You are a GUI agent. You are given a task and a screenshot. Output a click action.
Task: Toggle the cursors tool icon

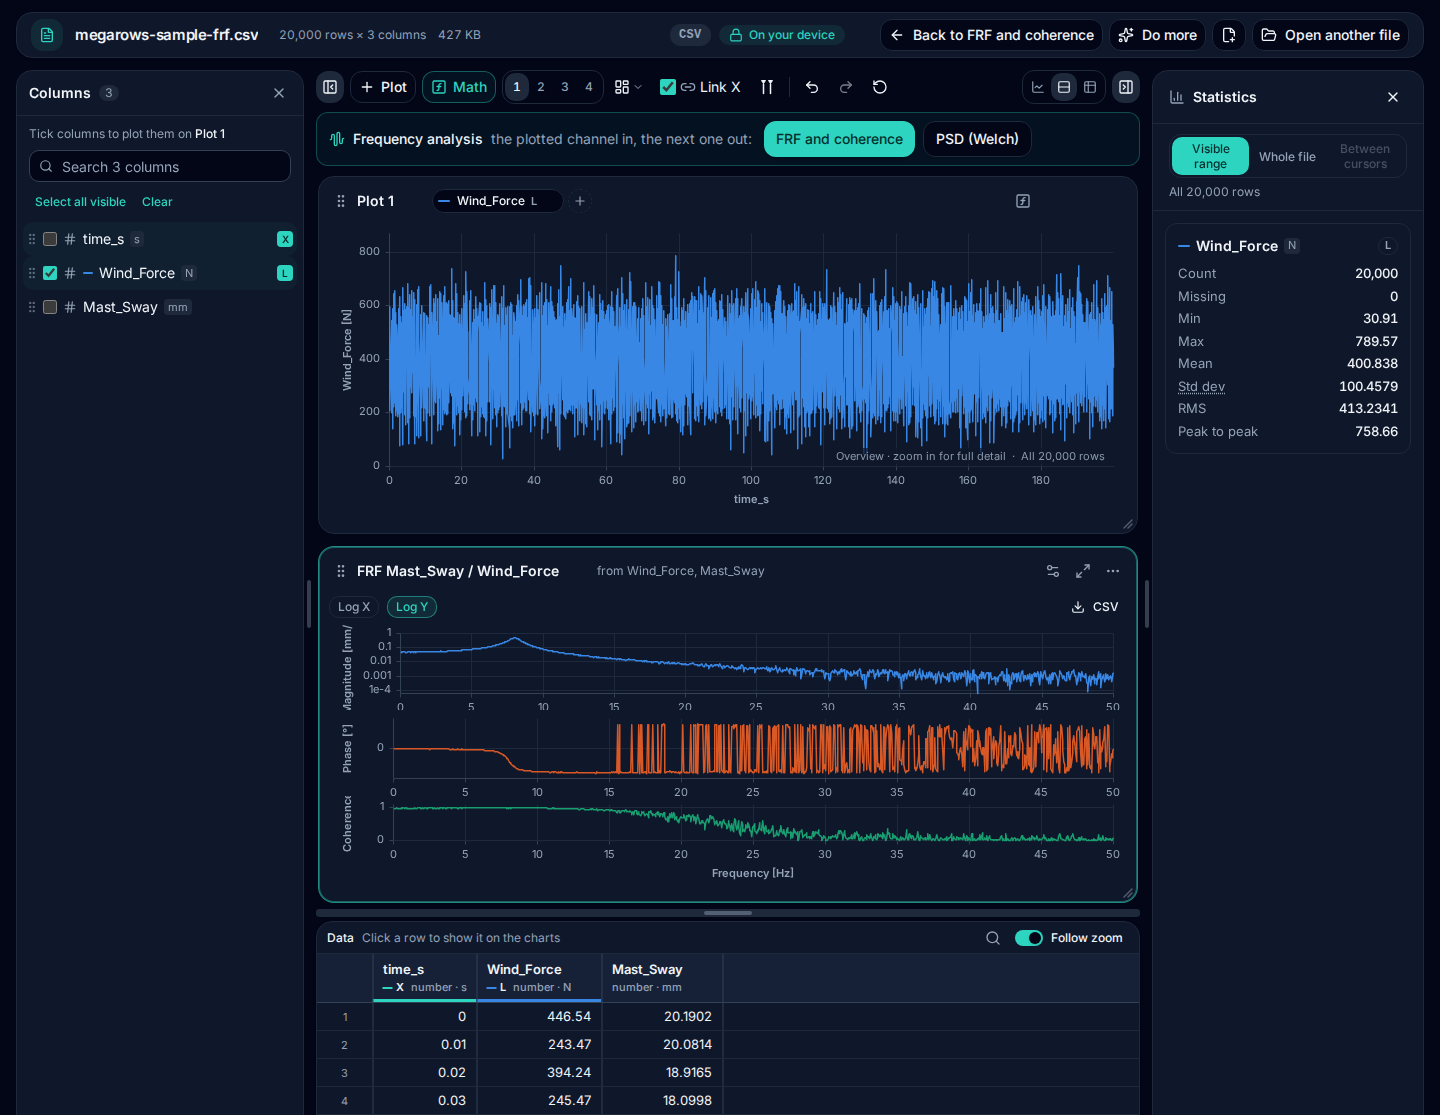(767, 87)
